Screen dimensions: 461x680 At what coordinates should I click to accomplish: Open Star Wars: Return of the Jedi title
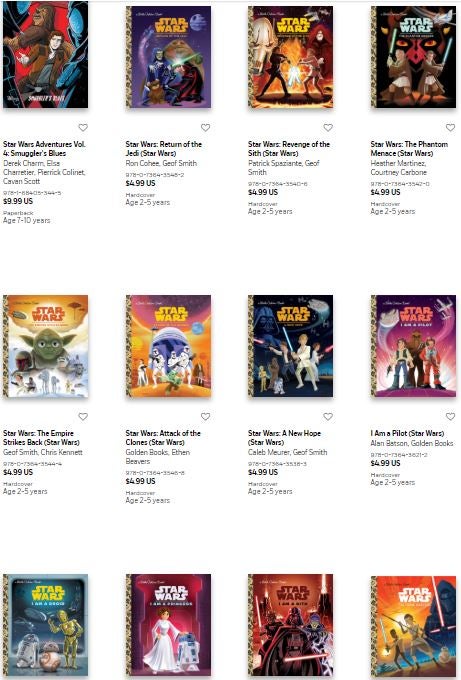click(163, 149)
